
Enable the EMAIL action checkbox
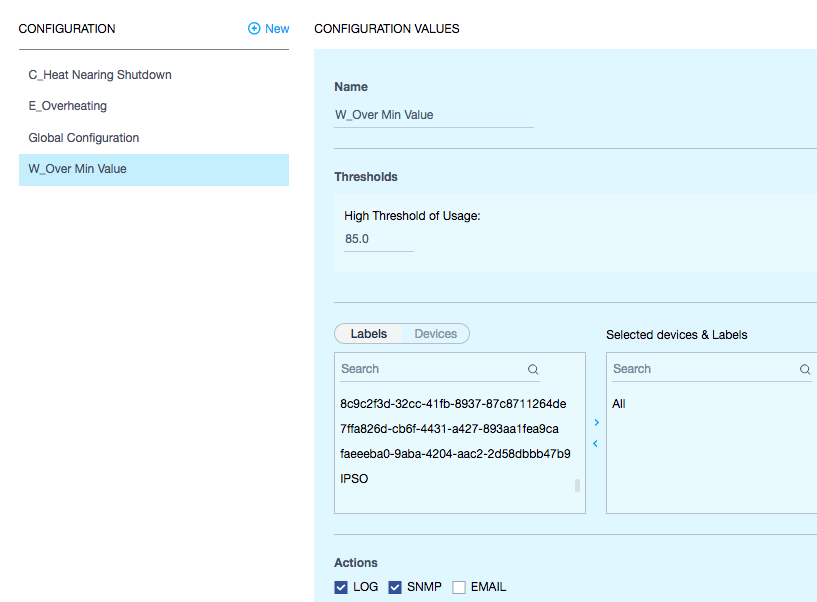(459, 587)
